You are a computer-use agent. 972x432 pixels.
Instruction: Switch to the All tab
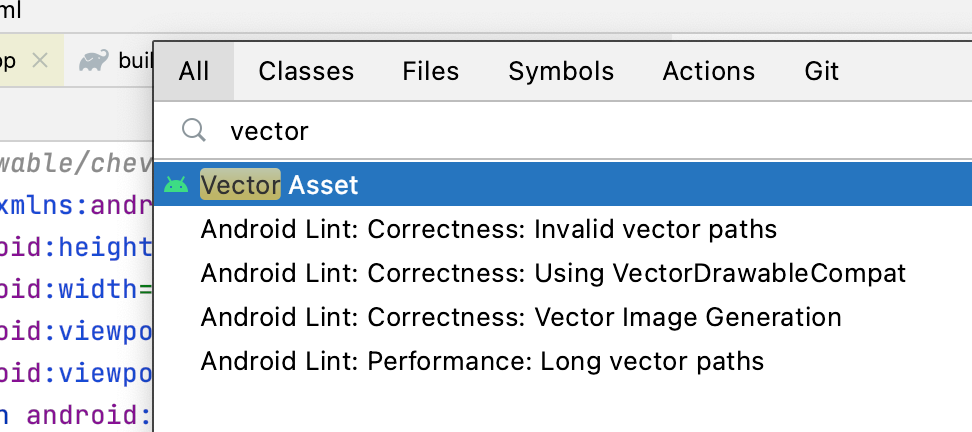(194, 71)
